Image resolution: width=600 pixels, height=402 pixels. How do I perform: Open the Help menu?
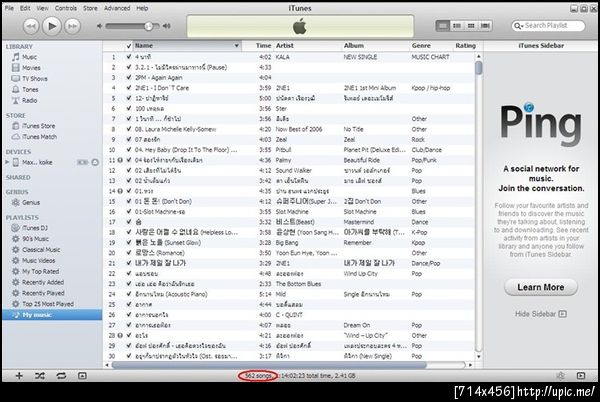[142, 8]
